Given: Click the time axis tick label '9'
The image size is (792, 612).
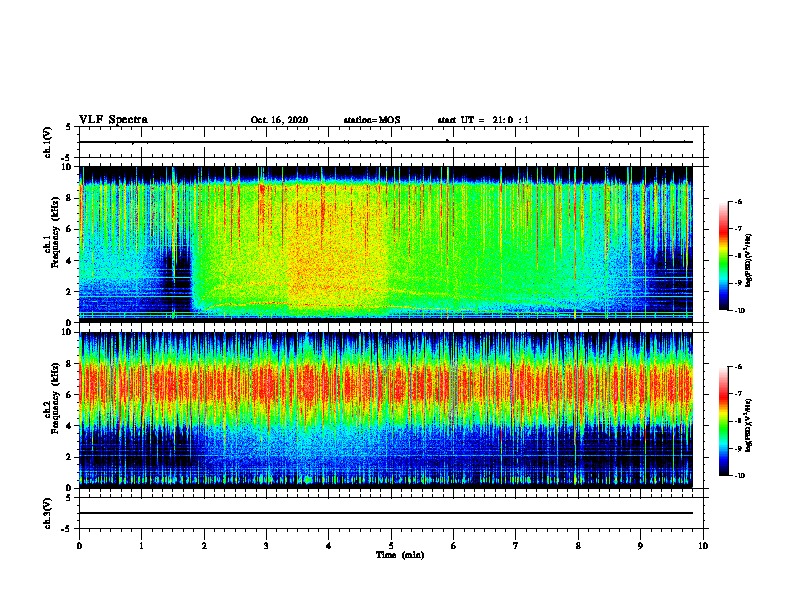Looking at the screenshot, I should tap(640, 546).
